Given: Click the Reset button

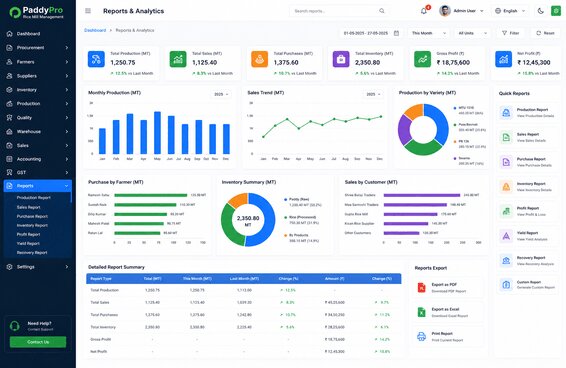Looking at the screenshot, I should [x=545, y=33].
